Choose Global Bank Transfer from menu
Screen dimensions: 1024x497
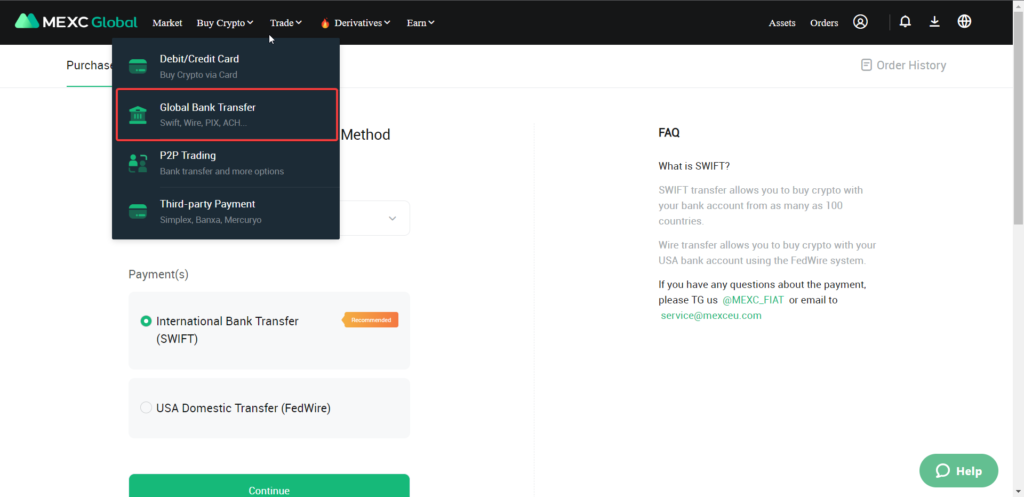[226, 114]
